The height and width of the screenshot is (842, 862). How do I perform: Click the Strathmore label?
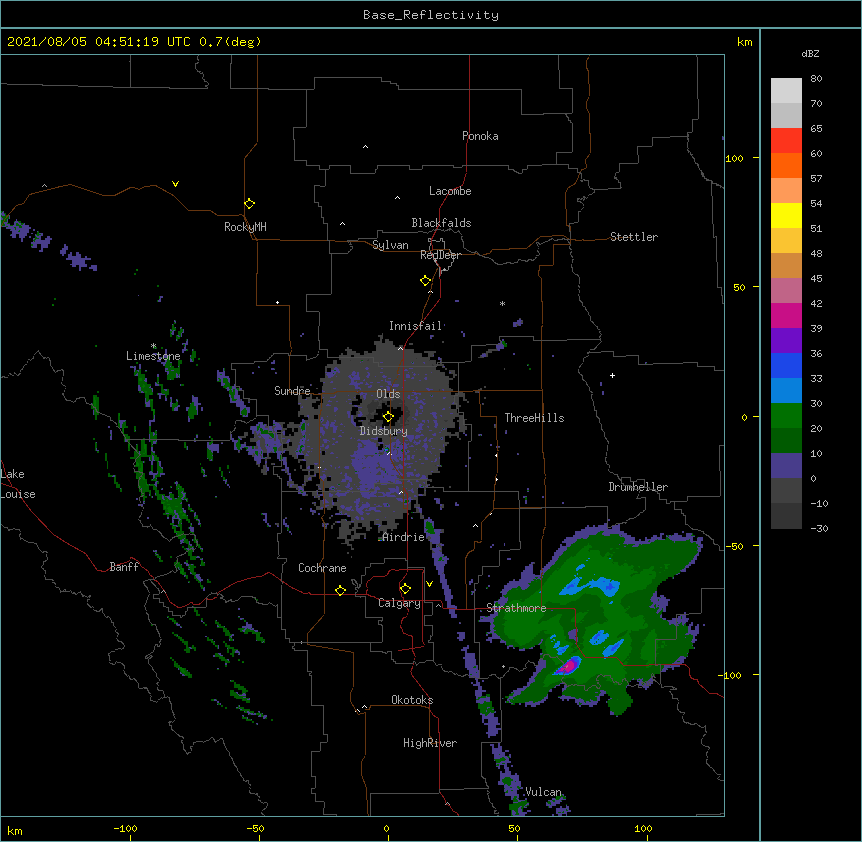(x=516, y=608)
